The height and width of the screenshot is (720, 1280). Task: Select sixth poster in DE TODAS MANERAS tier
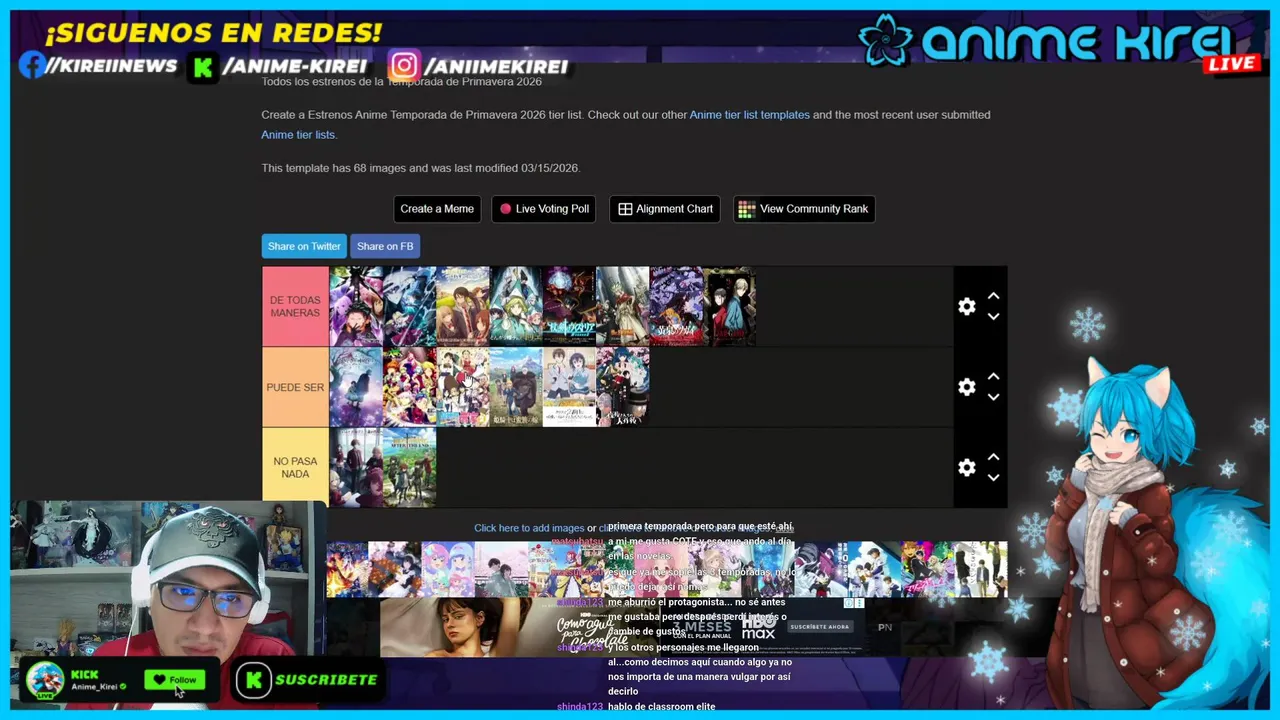(x=623, y=307)
